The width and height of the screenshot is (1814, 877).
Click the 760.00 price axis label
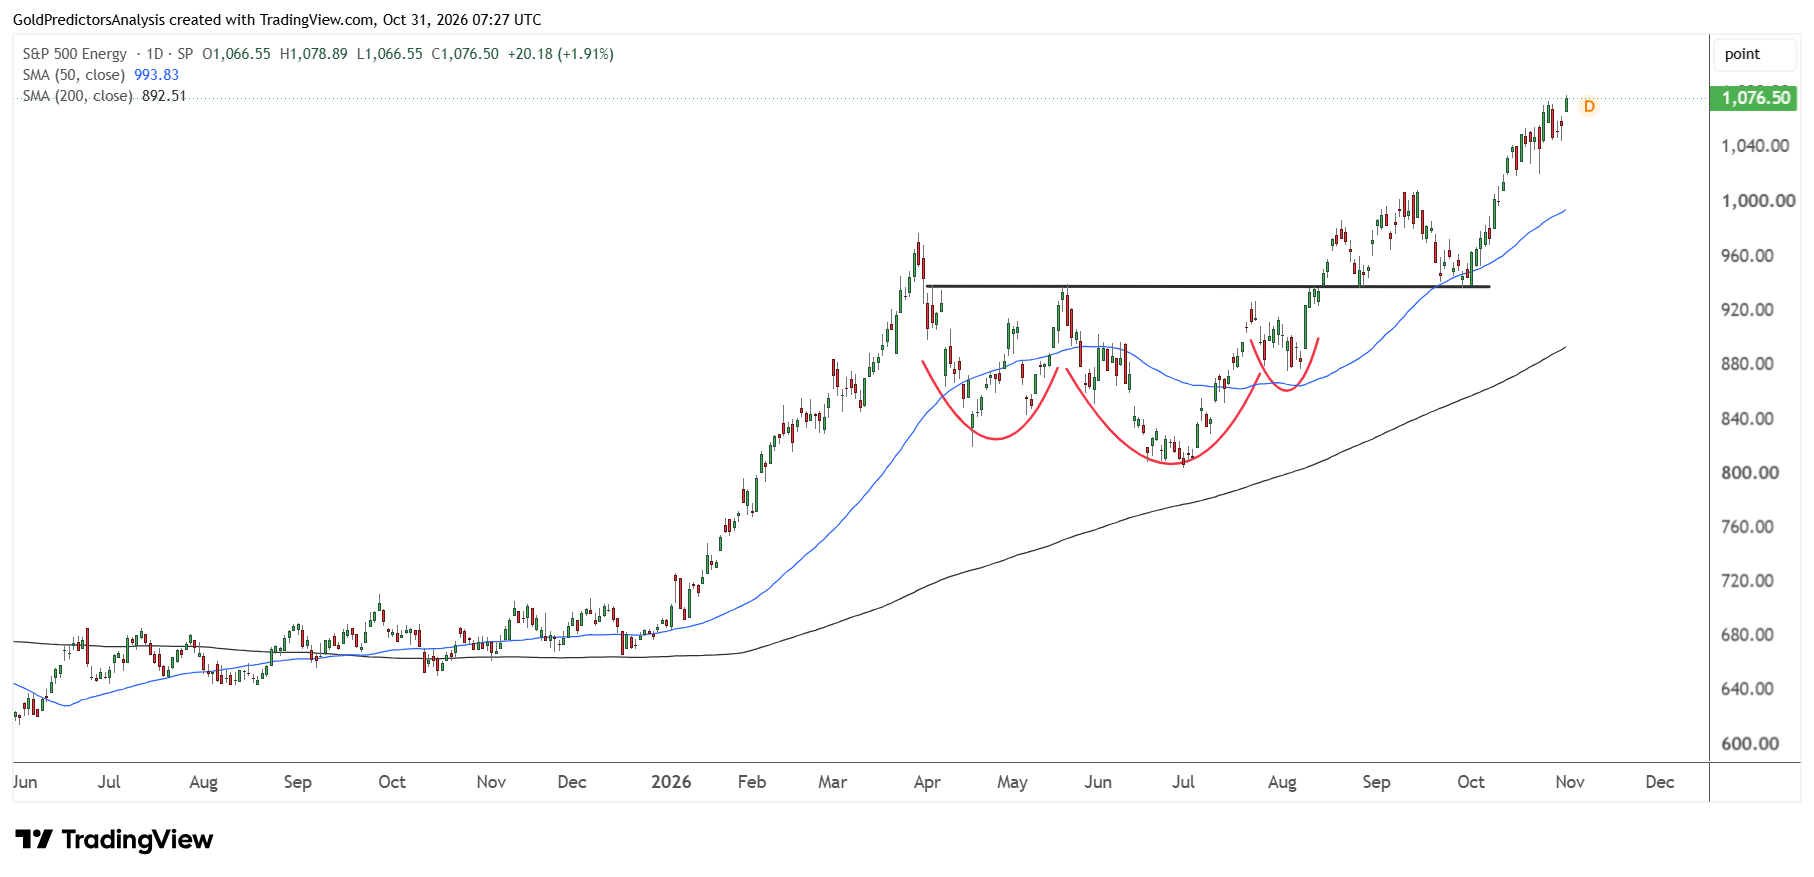1747,527
